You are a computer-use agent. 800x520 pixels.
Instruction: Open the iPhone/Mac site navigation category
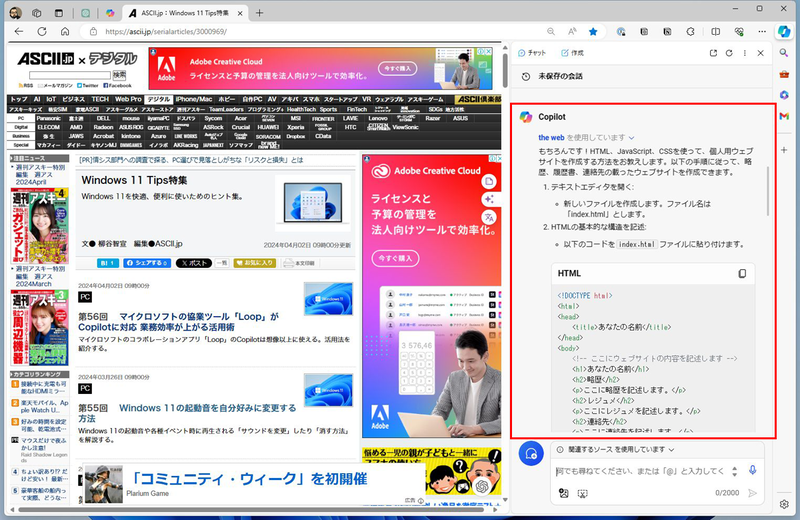click(x=194, y=100)
